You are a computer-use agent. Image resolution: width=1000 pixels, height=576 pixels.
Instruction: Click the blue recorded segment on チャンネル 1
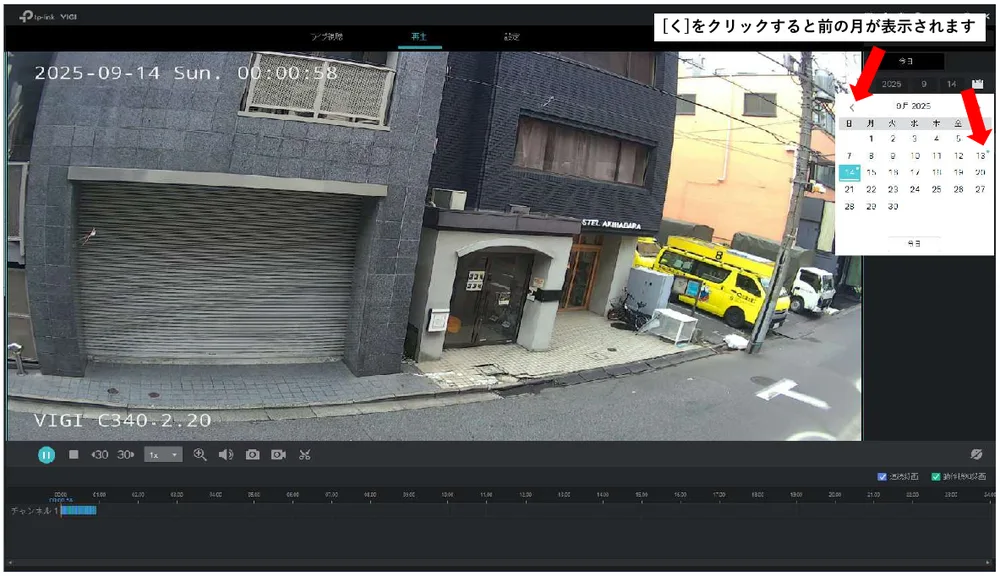point(78,510)
